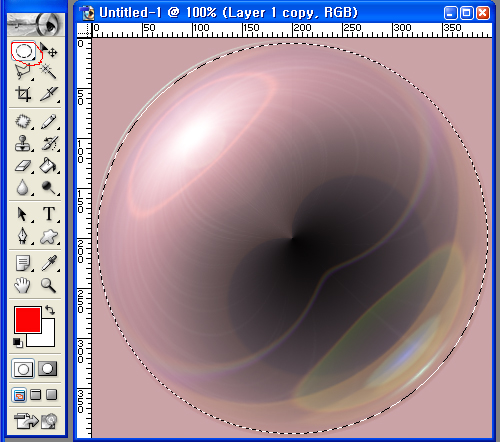Image resolution: width=500 pixels, height=442 pixels.
Task: Choose the Zoom magnifier tool
Action: tap(49, 285)
